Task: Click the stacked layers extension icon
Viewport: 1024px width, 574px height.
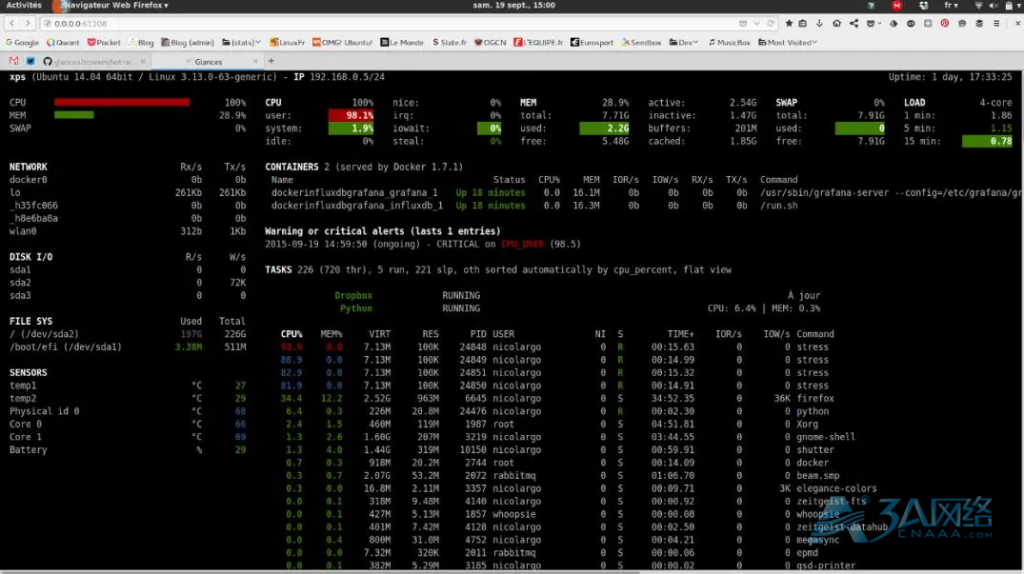Action: tap(979, 24)
